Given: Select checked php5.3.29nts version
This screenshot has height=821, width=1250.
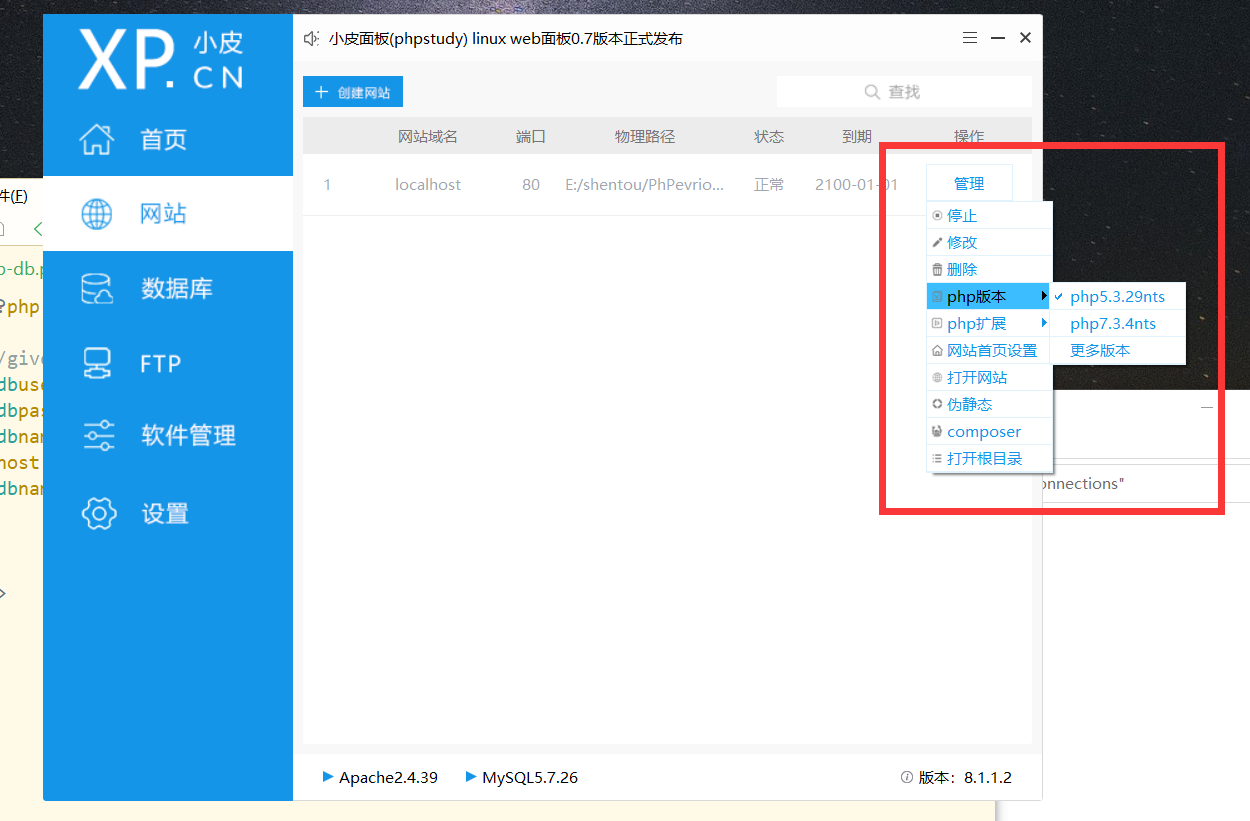Looking at the screenshot, I should coord(1117,296).
